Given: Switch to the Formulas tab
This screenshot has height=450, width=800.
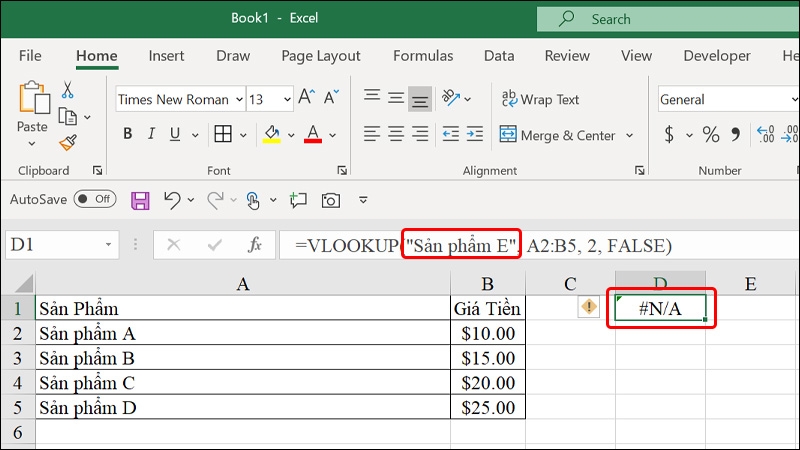Looking at the screenshot, I should [x=423, y=56].
